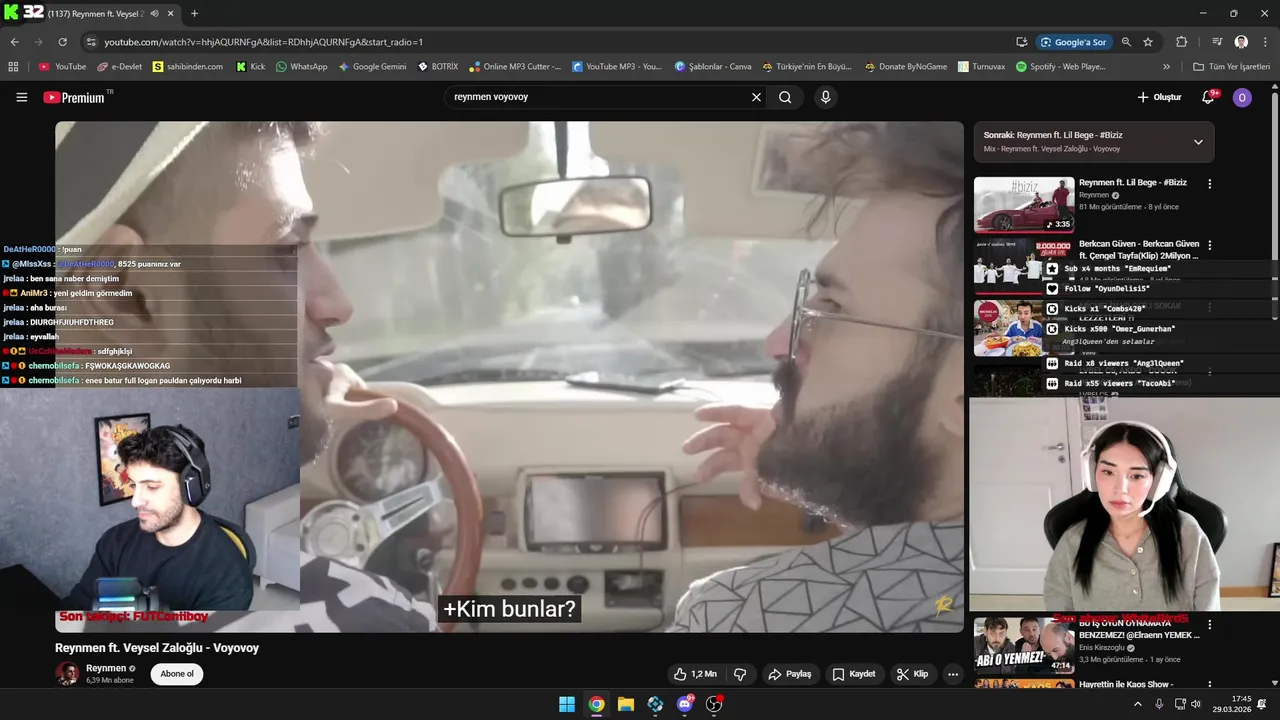Like the video with thumbs up
The height and width of the screenshot is (720, 1280).
[x=695, y=674]
